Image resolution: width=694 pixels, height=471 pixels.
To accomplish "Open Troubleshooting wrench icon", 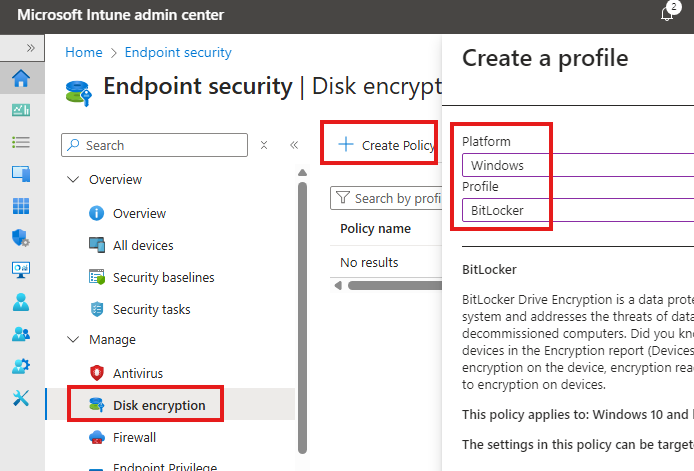I will click(x=21, y=397).
